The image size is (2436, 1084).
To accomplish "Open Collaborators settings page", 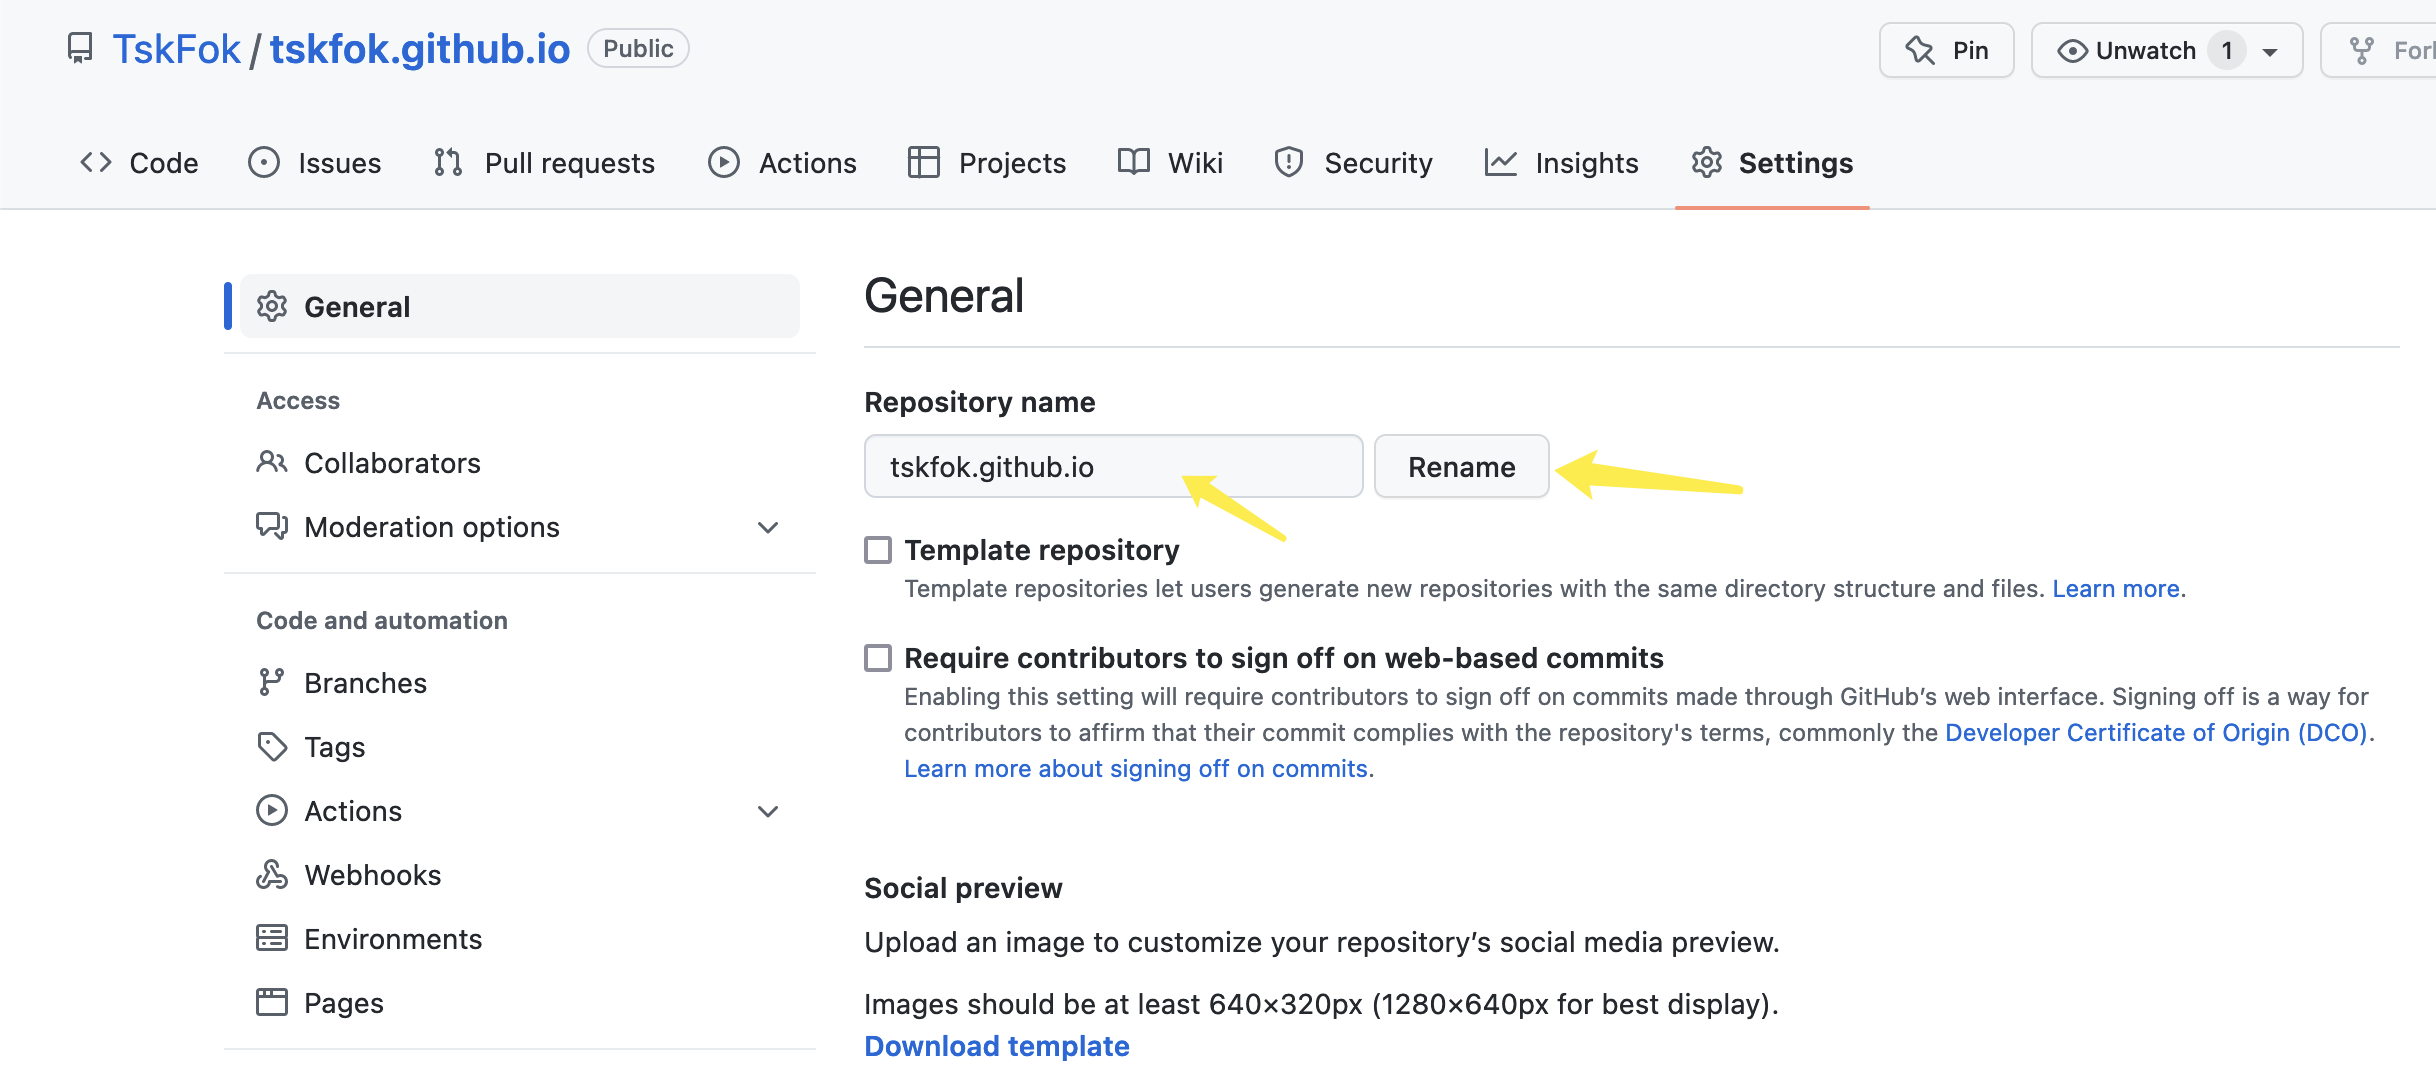I will (520, 462).
